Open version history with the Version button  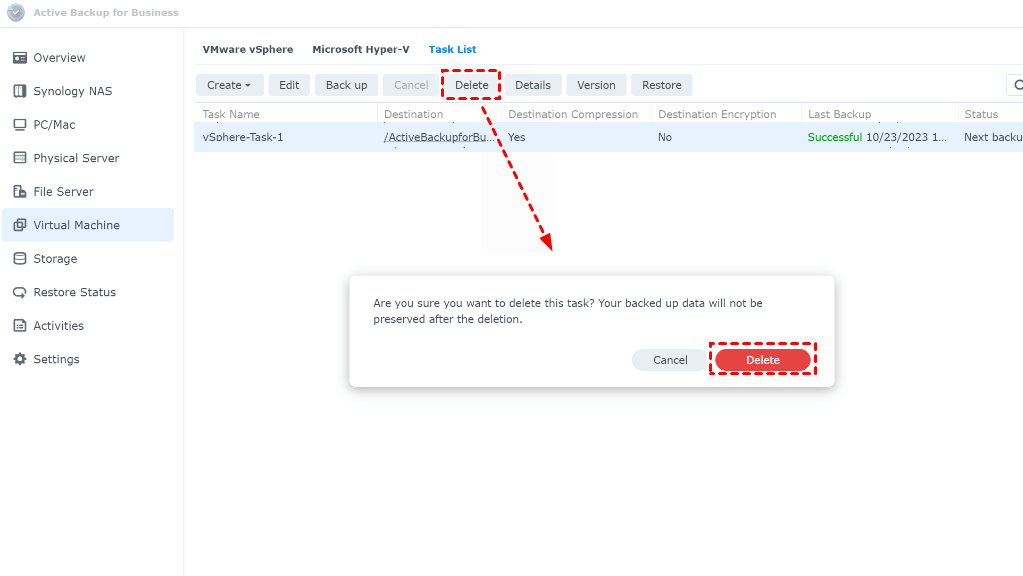click(x=596, y=85)
